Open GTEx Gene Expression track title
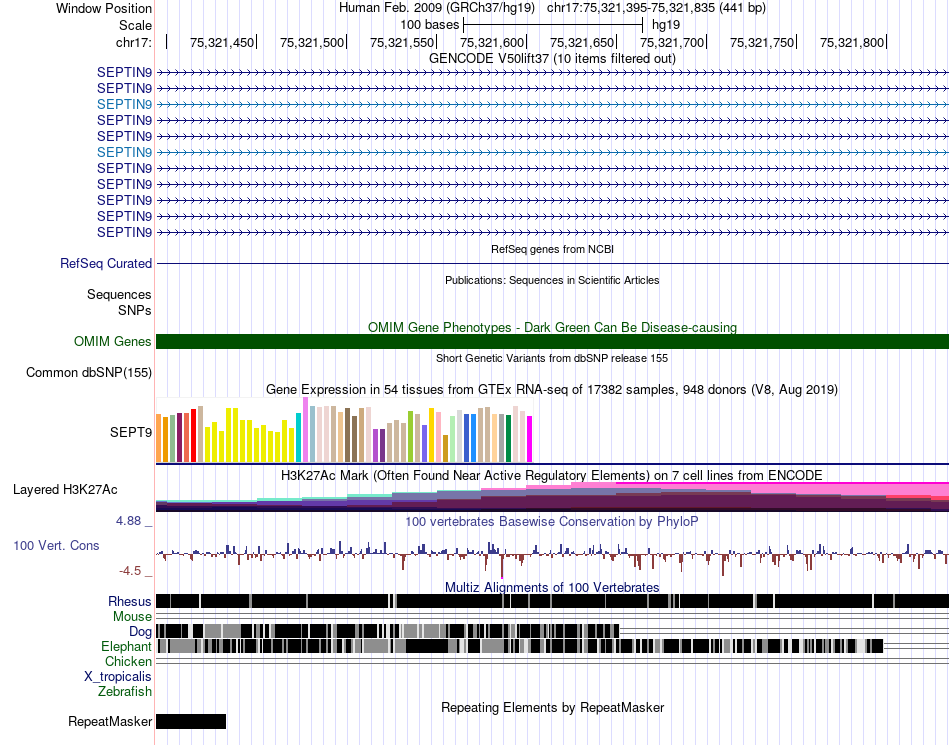 tap(552, 389)
